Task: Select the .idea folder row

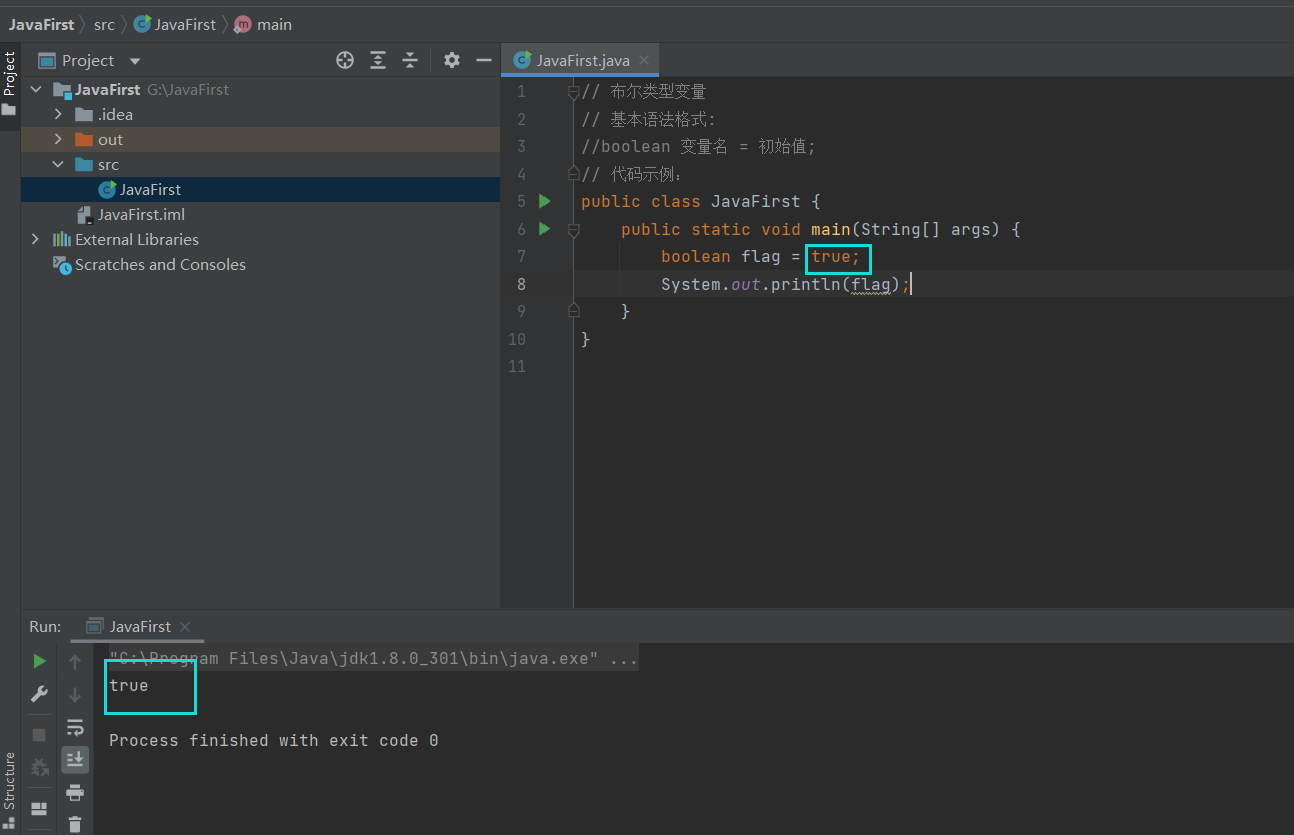Action: [x=260, y=114]
